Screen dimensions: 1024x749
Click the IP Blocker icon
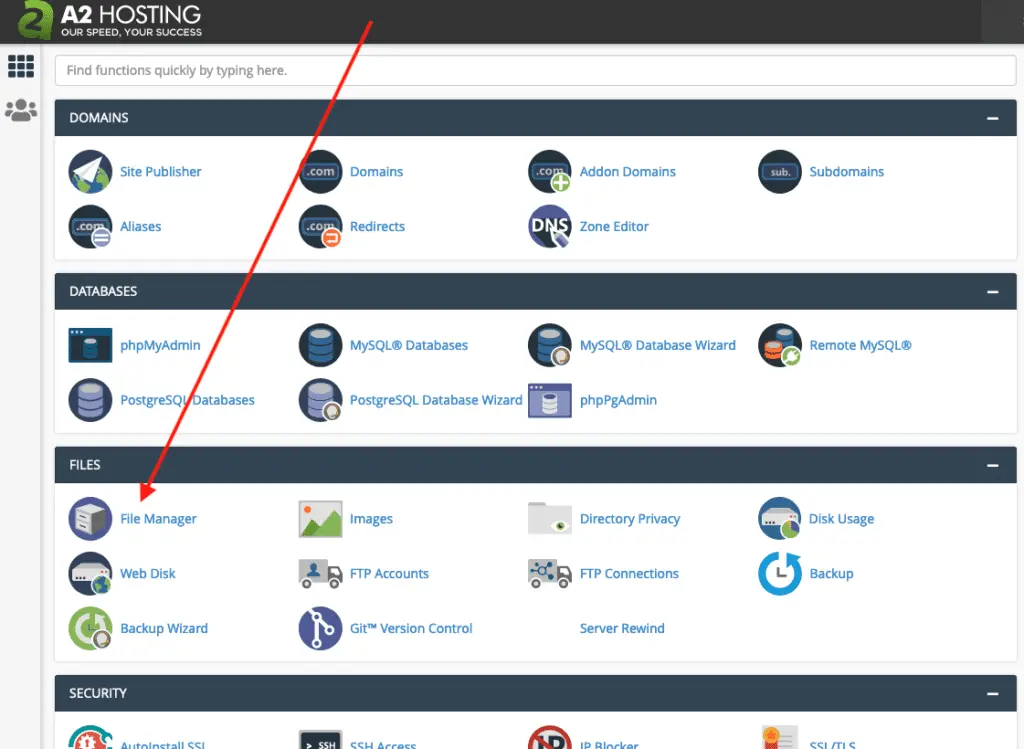coord(549,737)
